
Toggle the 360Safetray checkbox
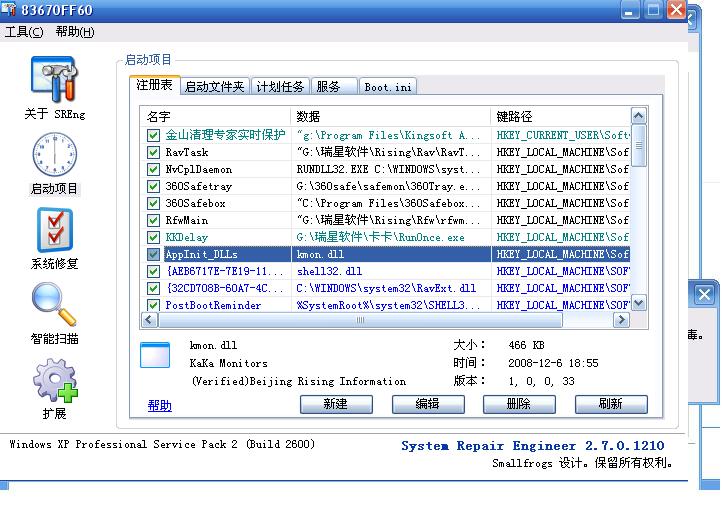coord(153,186)
